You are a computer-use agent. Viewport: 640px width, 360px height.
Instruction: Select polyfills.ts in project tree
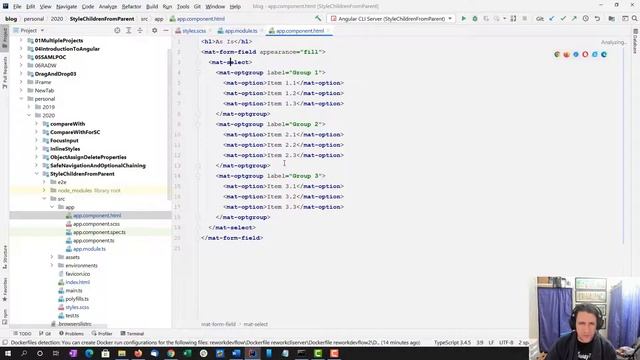(77, 299)
